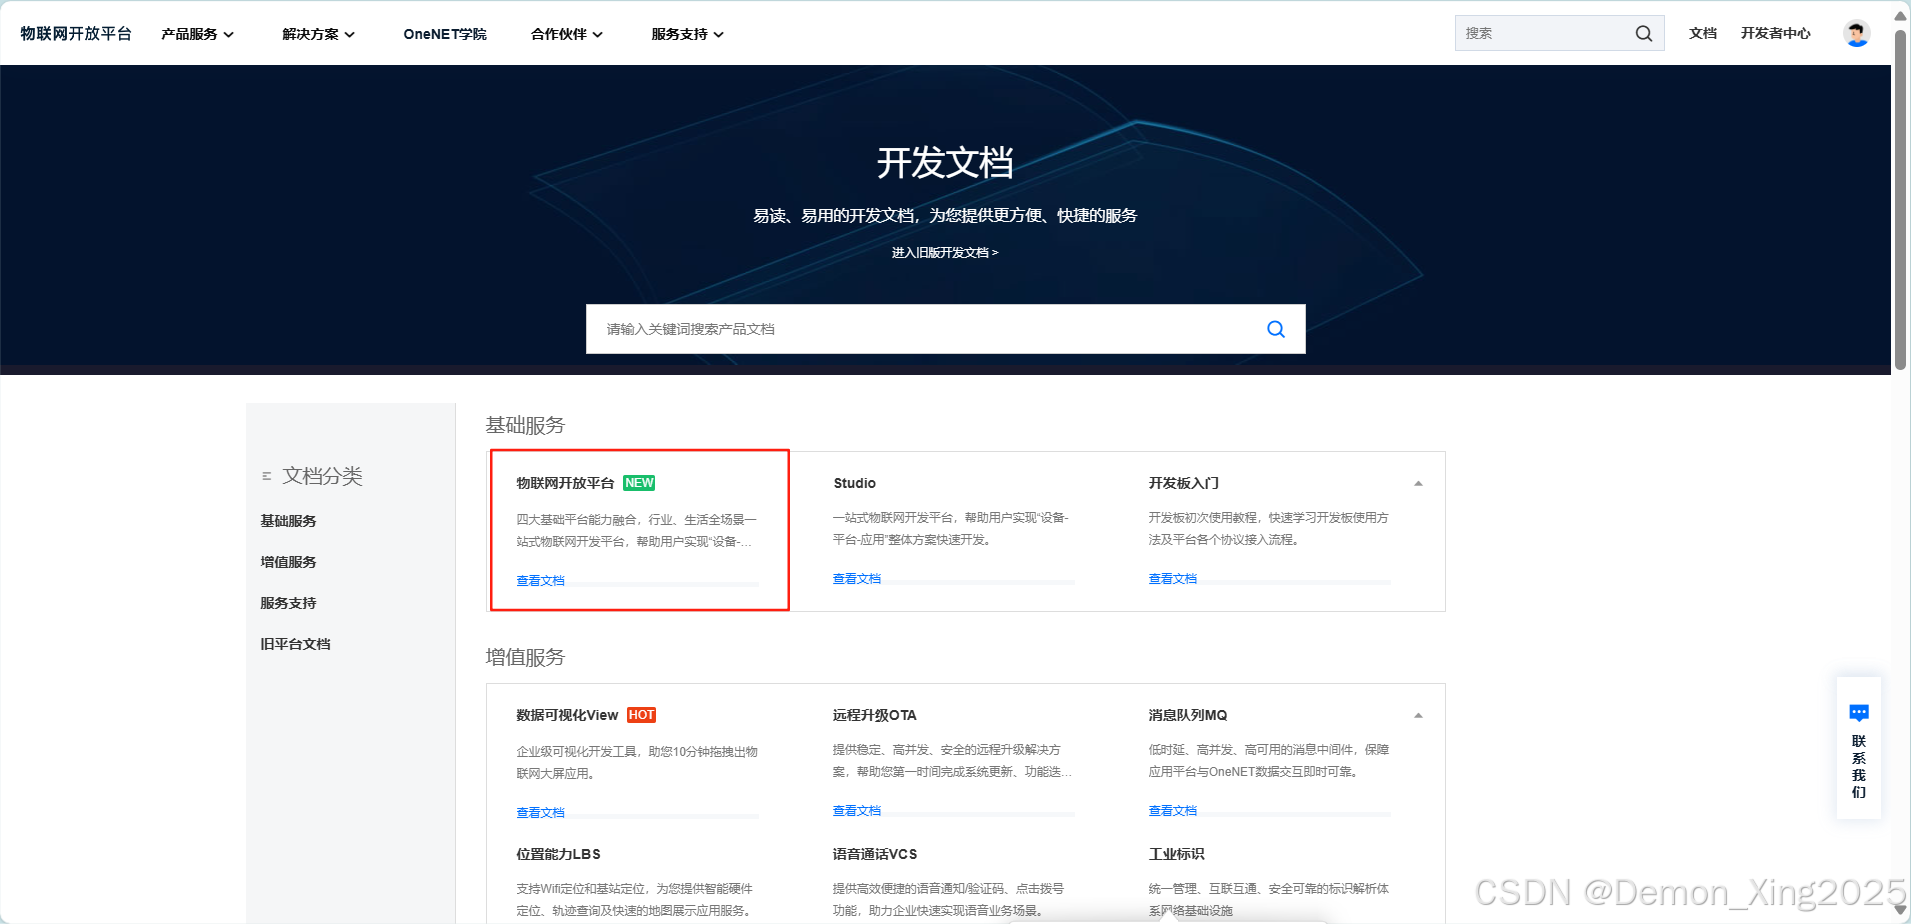Open the user avatar profile icon

(1856, 33)
